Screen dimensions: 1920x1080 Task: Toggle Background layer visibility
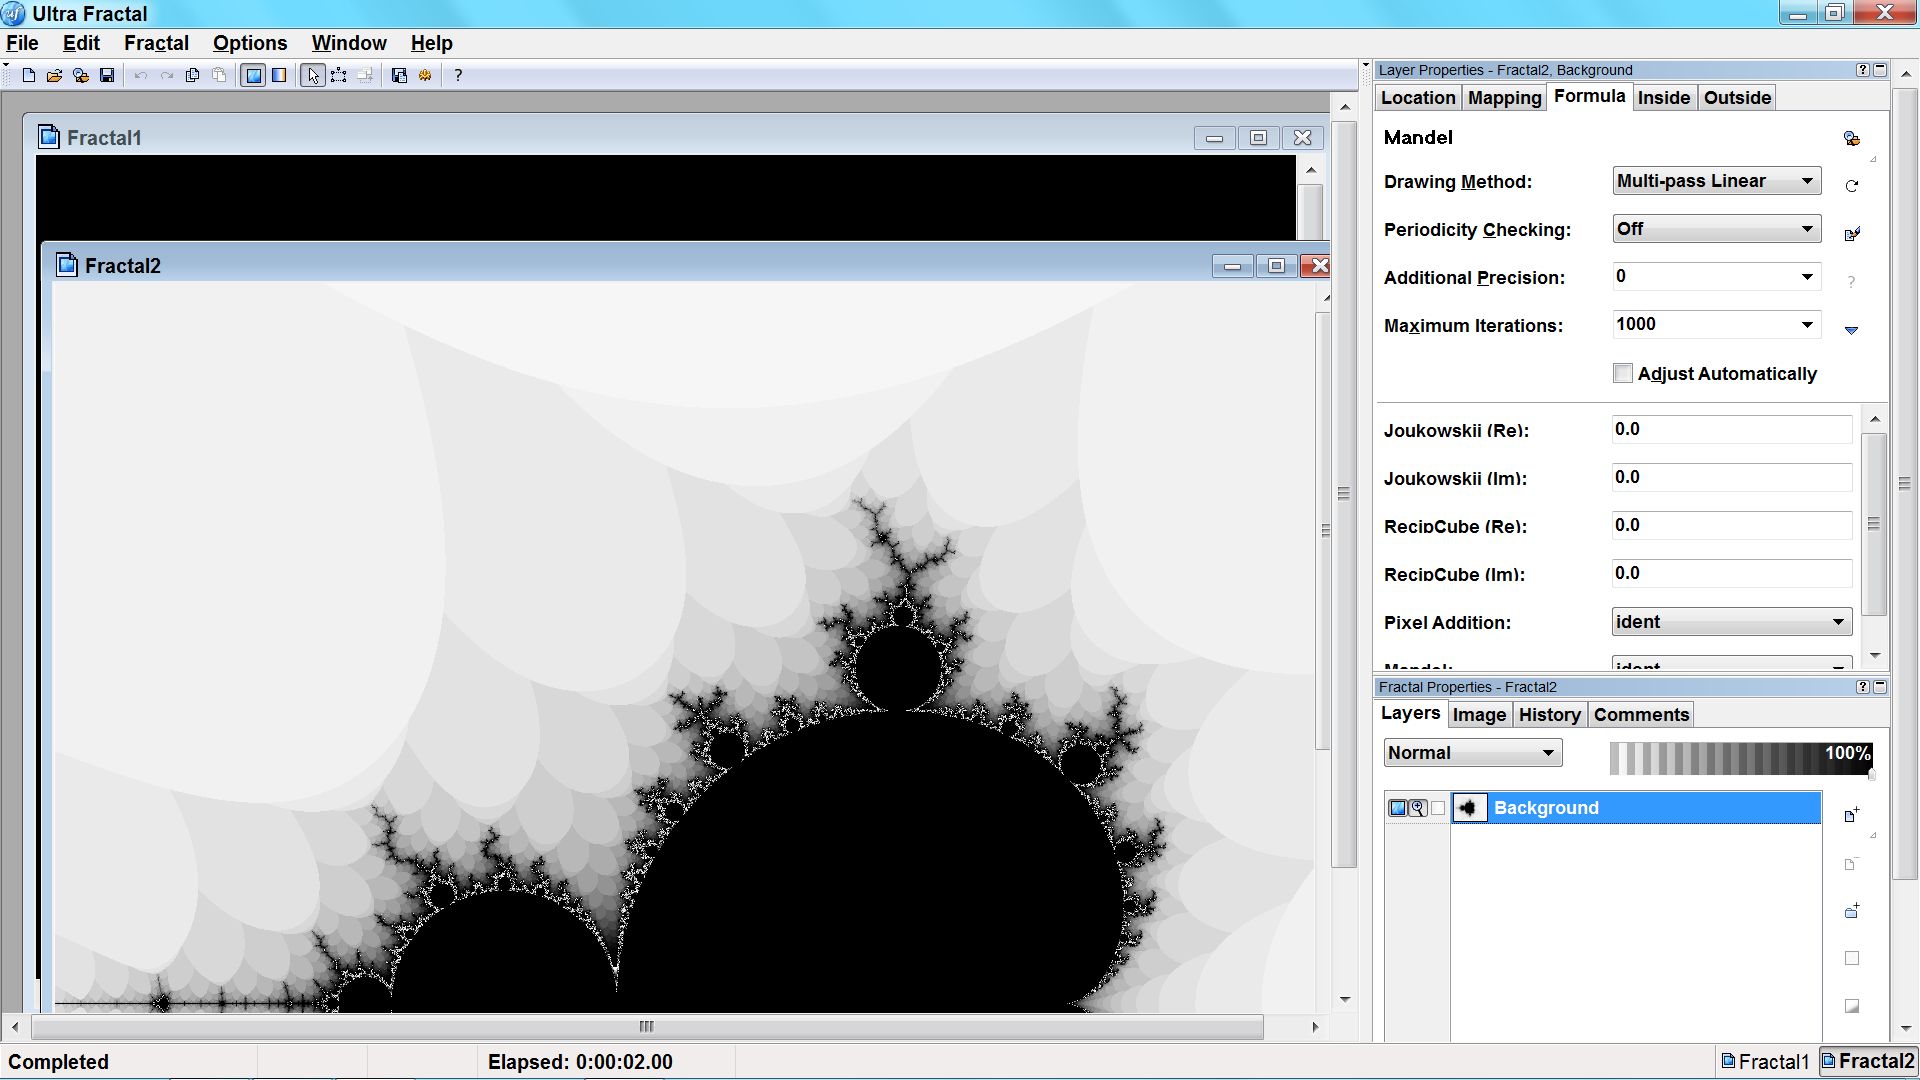click(x=1398, y=808)
